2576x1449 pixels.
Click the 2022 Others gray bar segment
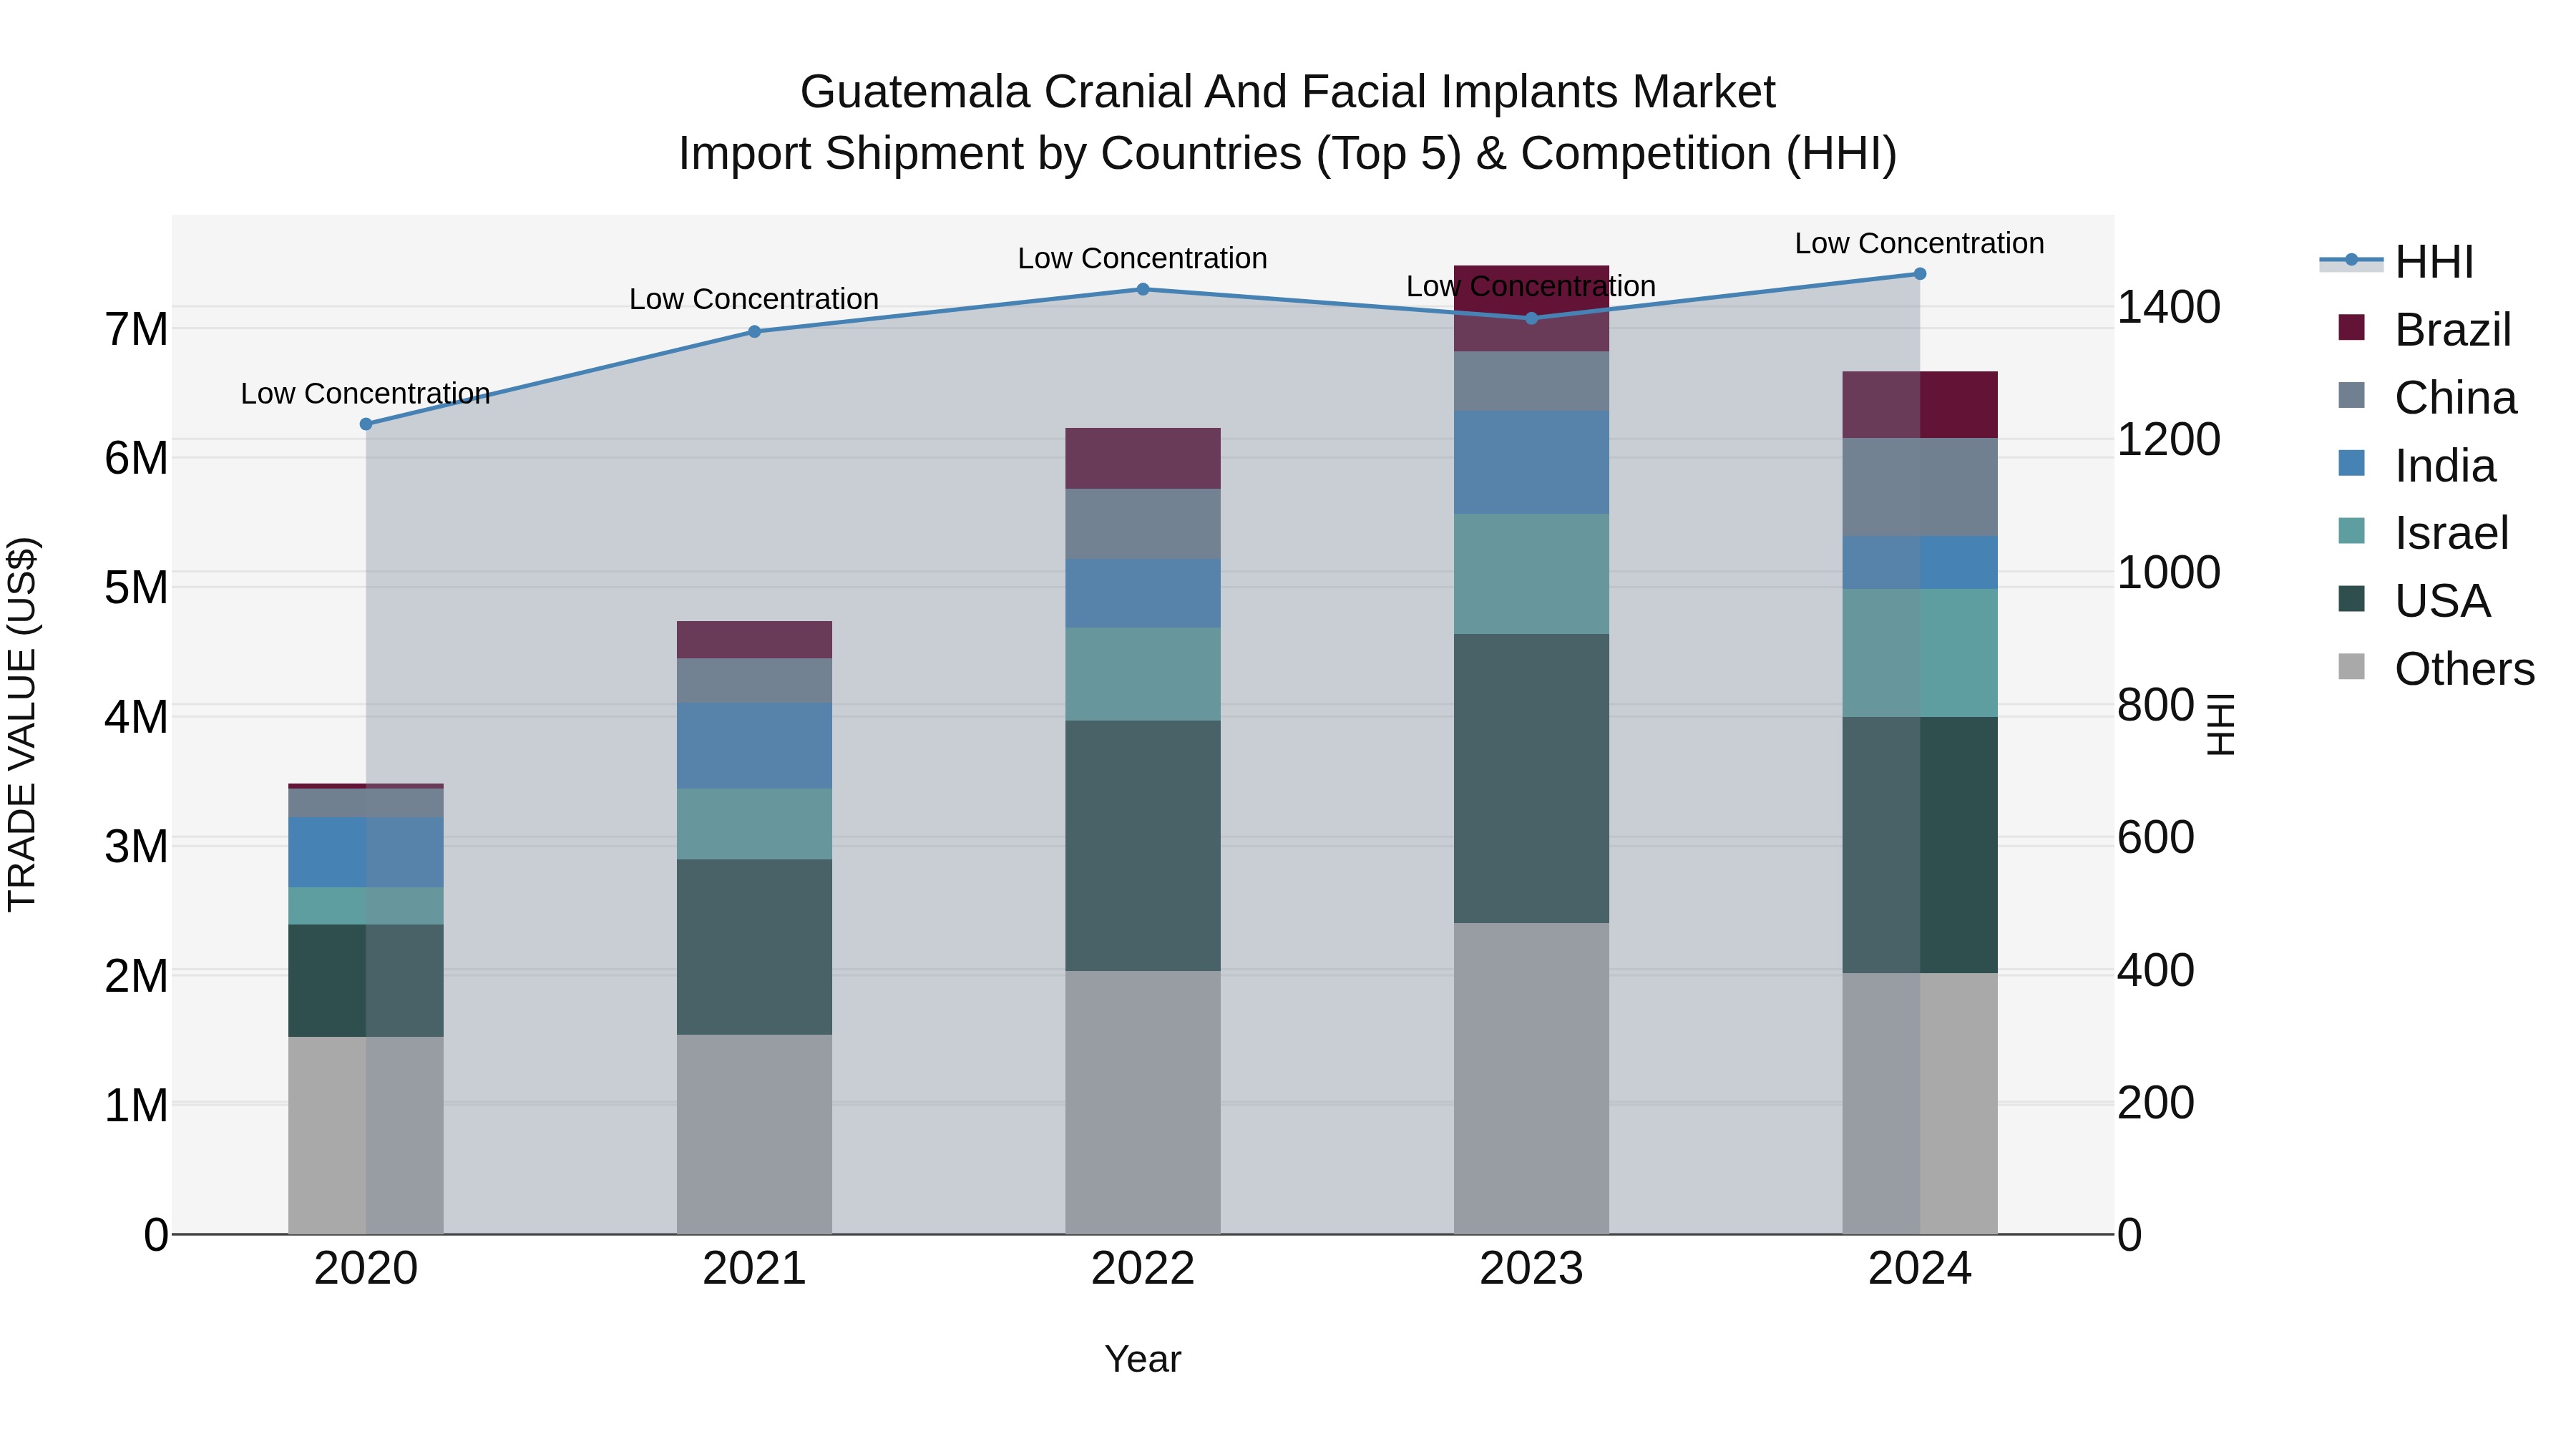[1143, 1102]
